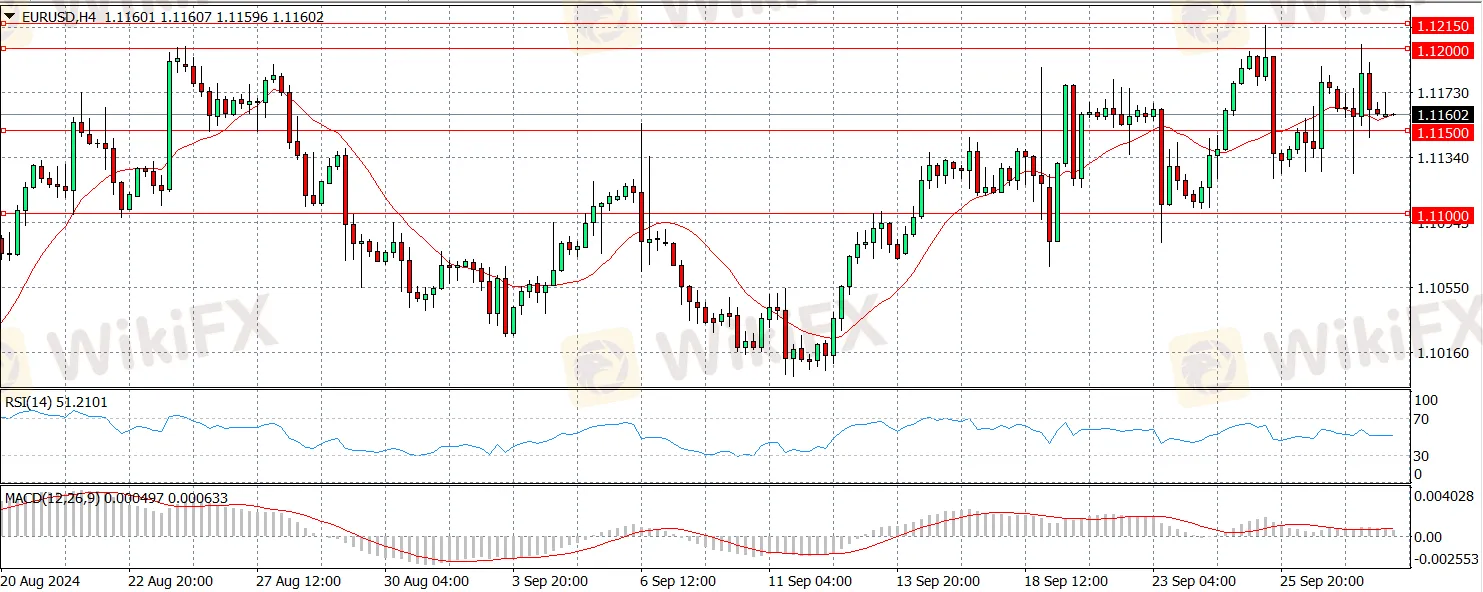Select the left handle of the 1.11000 line
The width and height of the screenshot is (1483, 592).
pyautogui.click(x=3, y=212)
